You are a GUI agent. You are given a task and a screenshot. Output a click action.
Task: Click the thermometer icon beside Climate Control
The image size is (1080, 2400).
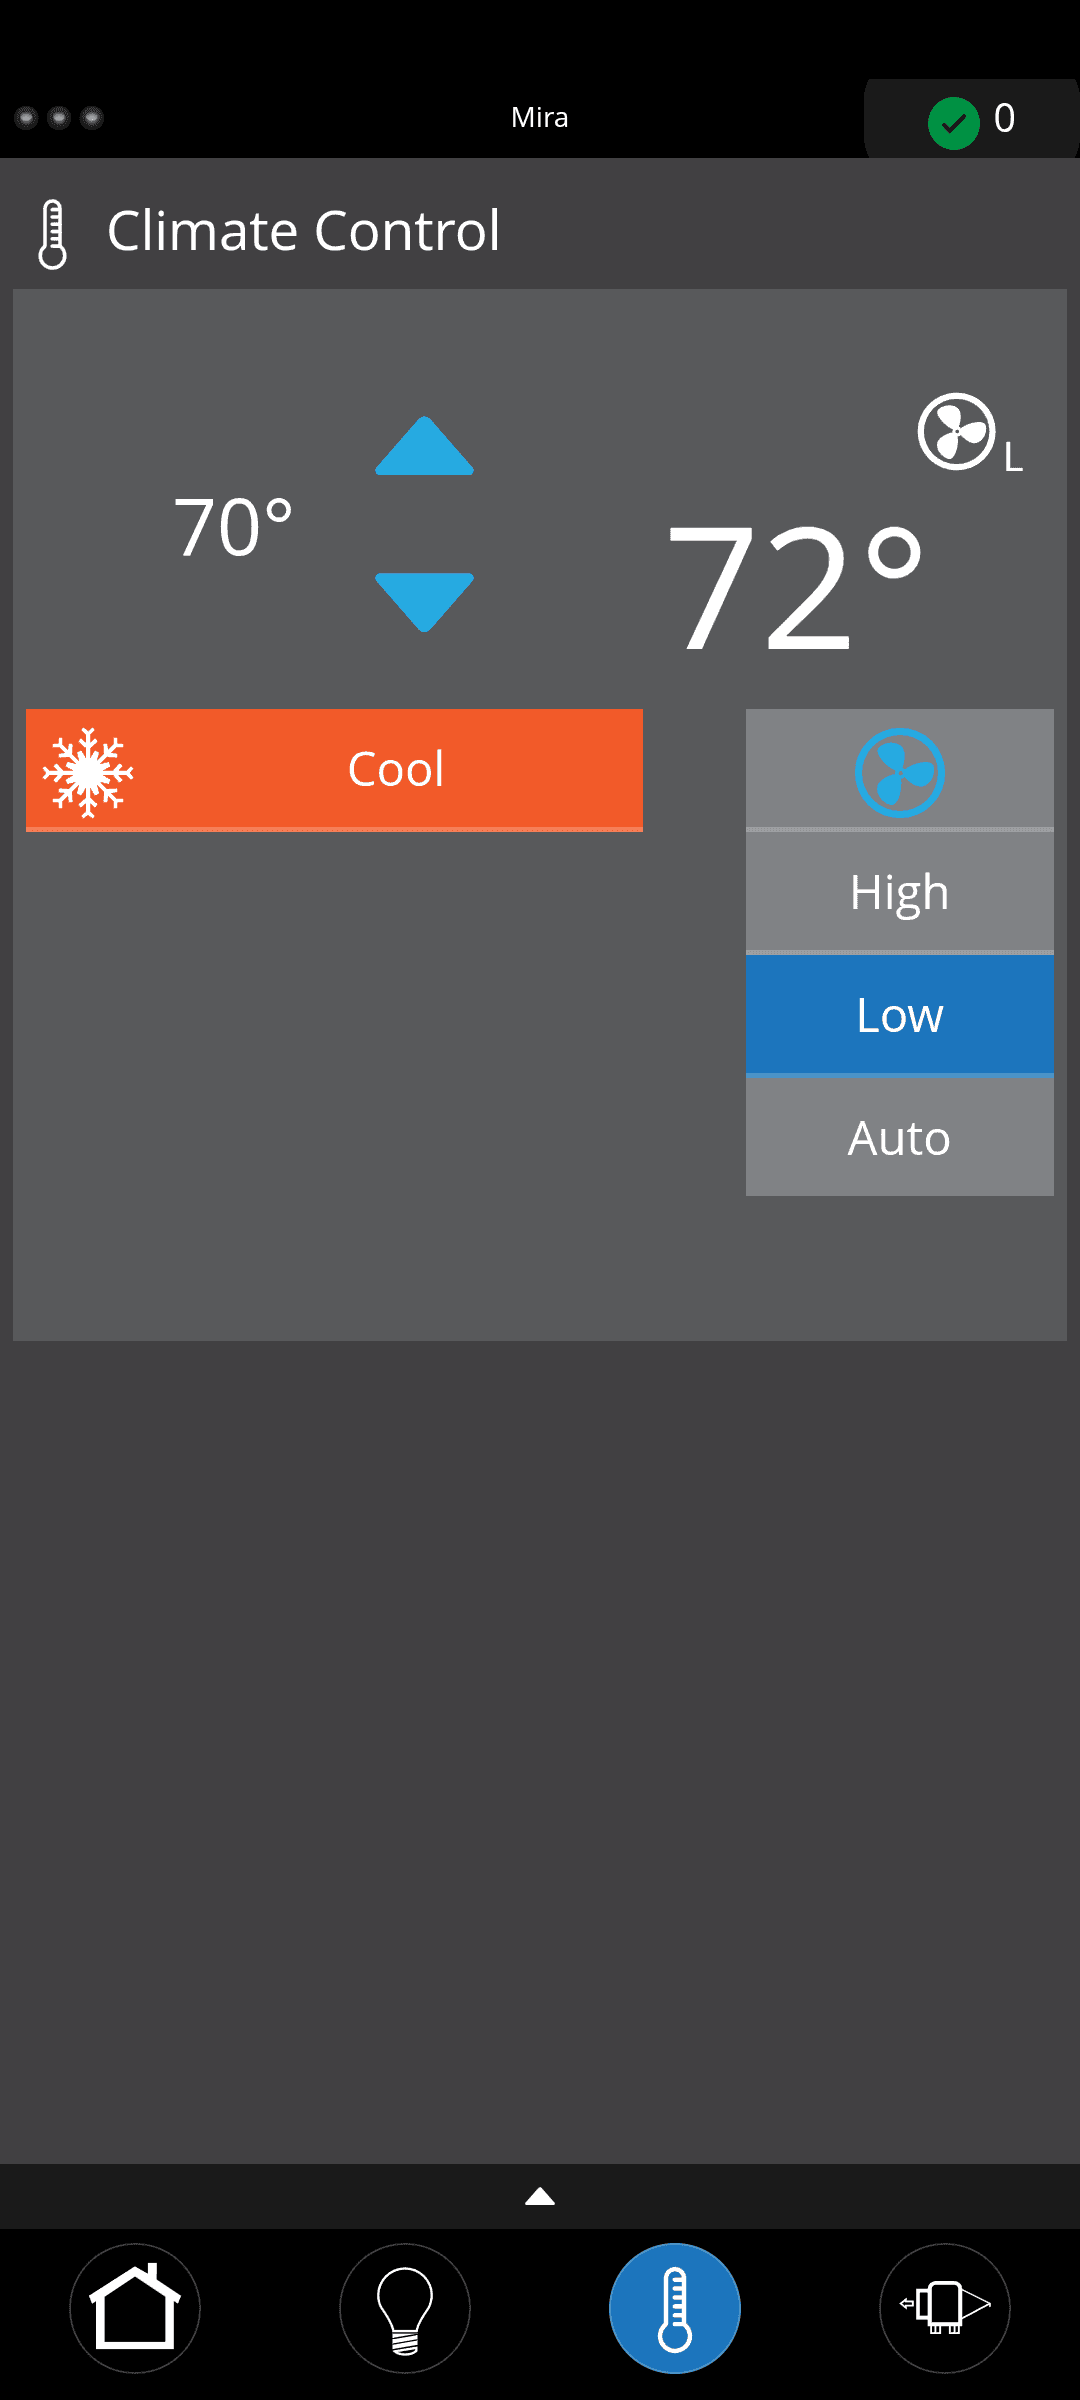click(x=52, y=234)
